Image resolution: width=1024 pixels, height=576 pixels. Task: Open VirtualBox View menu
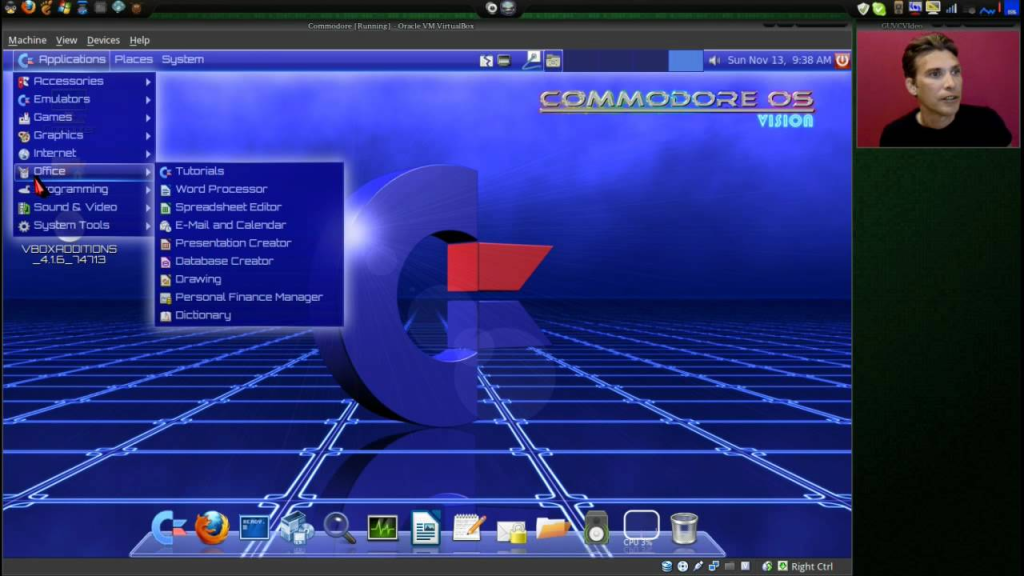click(x=66, y=40)
